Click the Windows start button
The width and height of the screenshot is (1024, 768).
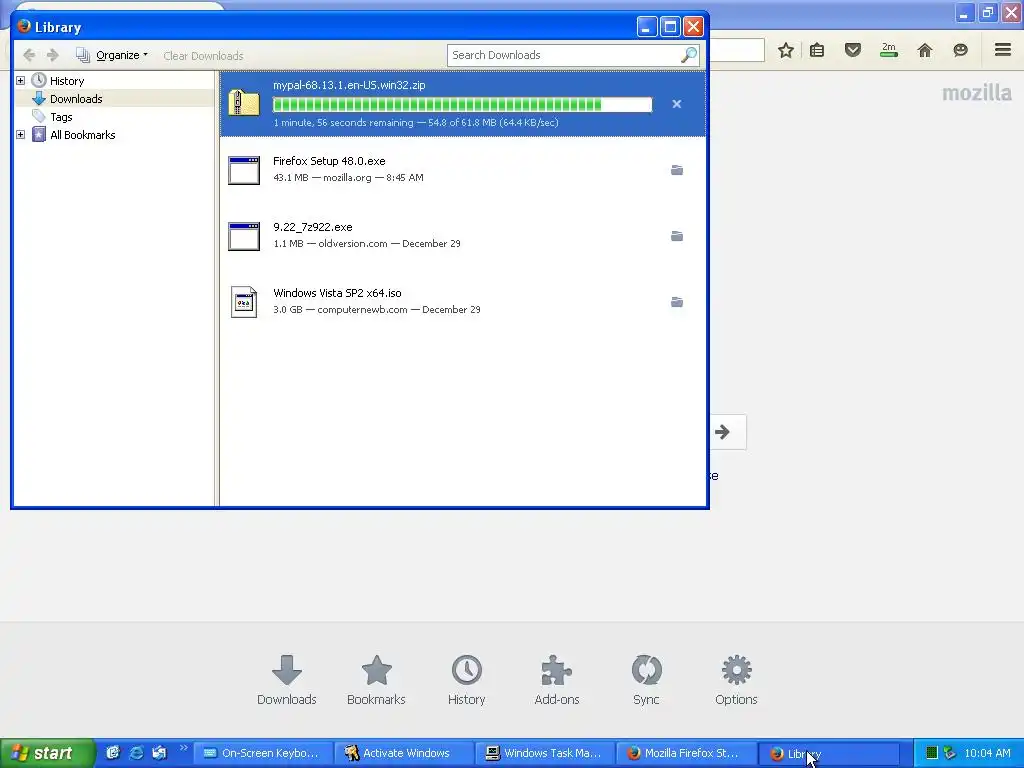pos(46,753)
